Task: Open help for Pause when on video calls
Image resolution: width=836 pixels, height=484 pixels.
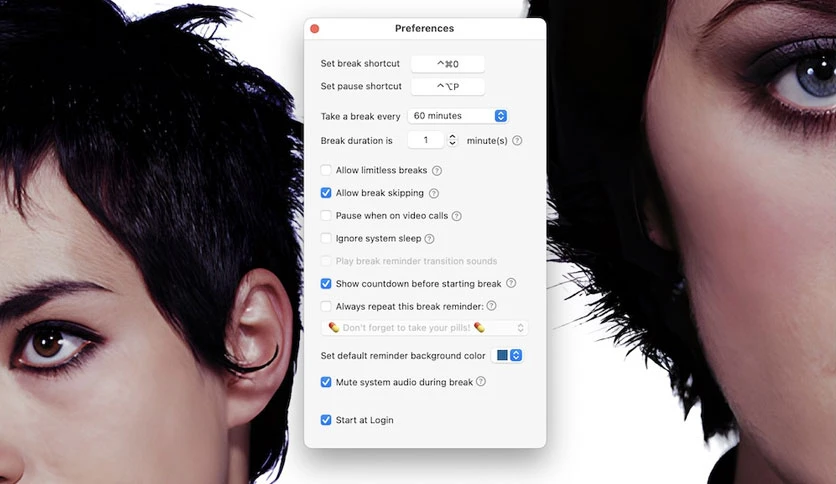Action: tap(456, 216)
